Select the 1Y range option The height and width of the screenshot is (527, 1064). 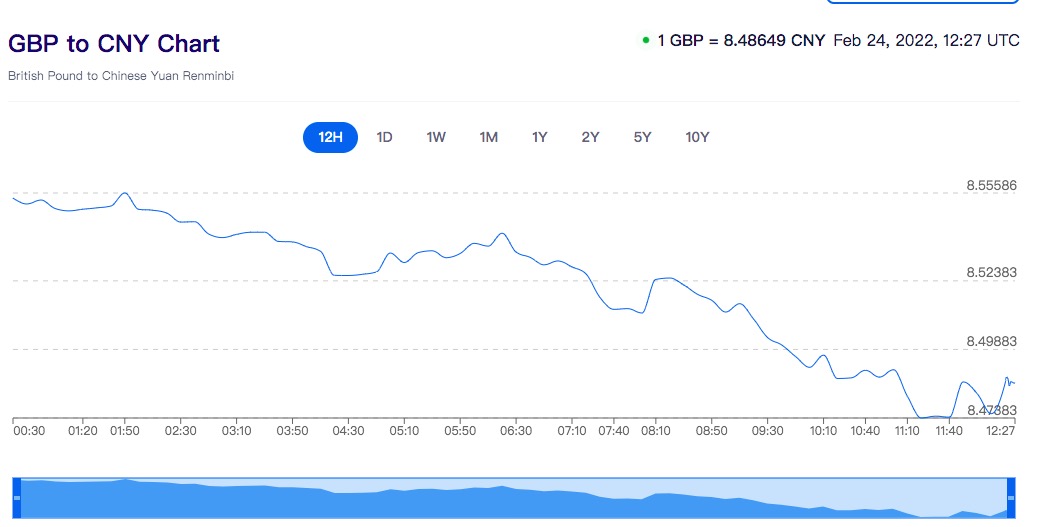tap(539, 137)
